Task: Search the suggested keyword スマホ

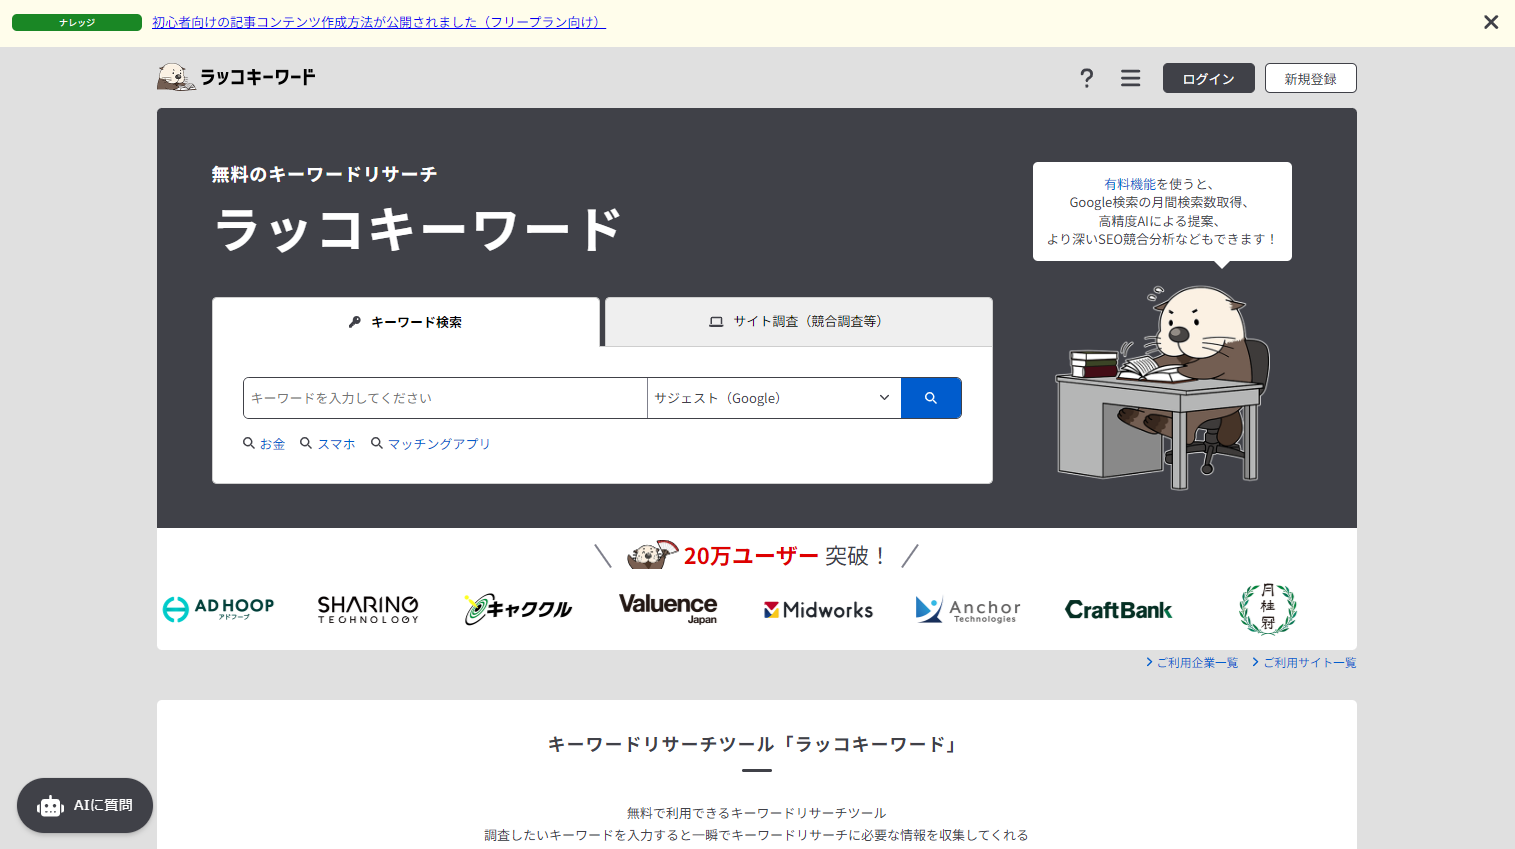Action: [336, 444]
